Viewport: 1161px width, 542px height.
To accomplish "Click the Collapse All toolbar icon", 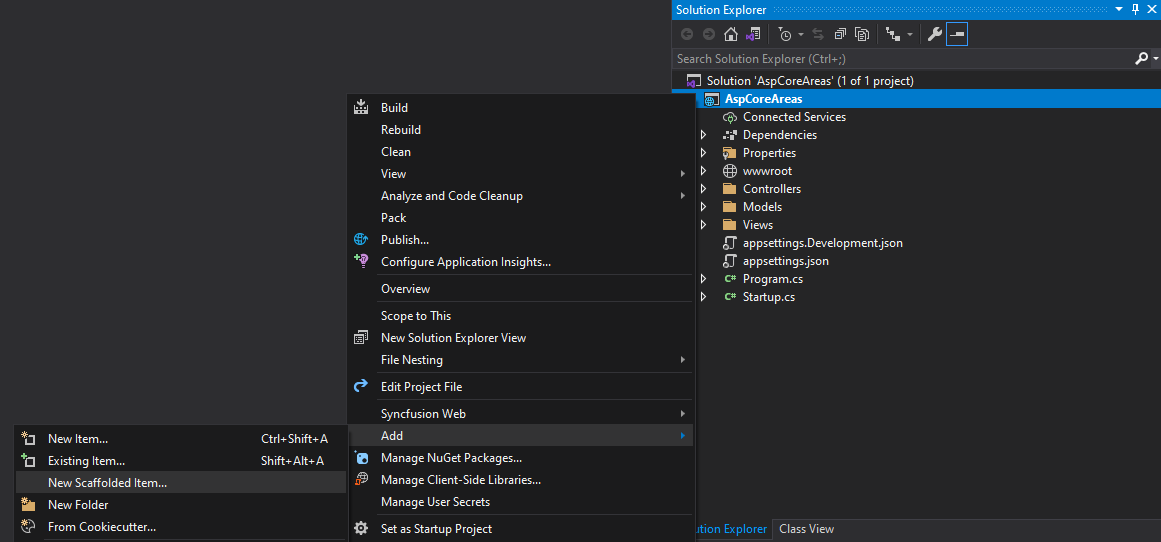I will point(840,34).
